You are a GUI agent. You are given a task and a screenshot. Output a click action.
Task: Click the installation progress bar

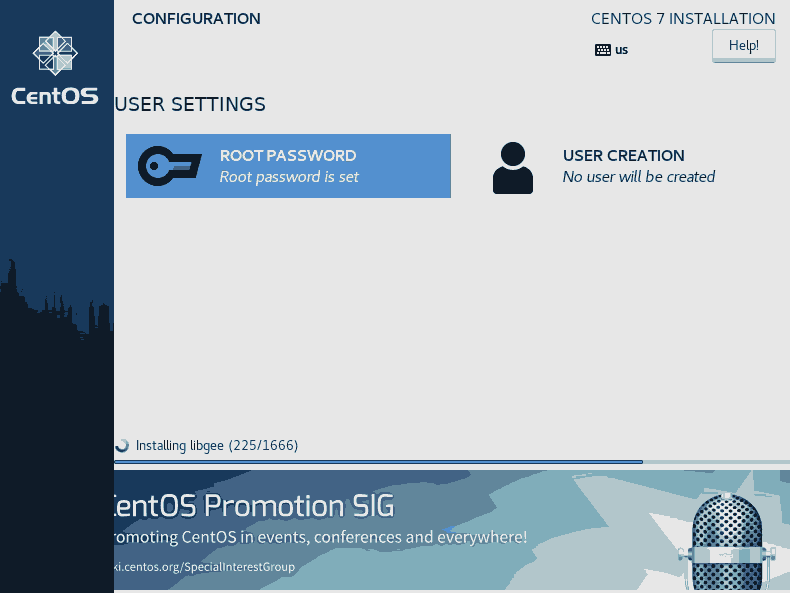(x=452, y=462)
